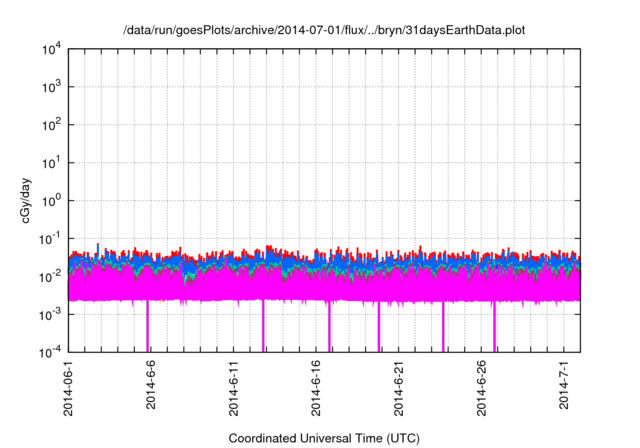Click the '2014-6-26' date label
Image resolution: width=640 pixels, height=448 pixels.
point(481,388)
